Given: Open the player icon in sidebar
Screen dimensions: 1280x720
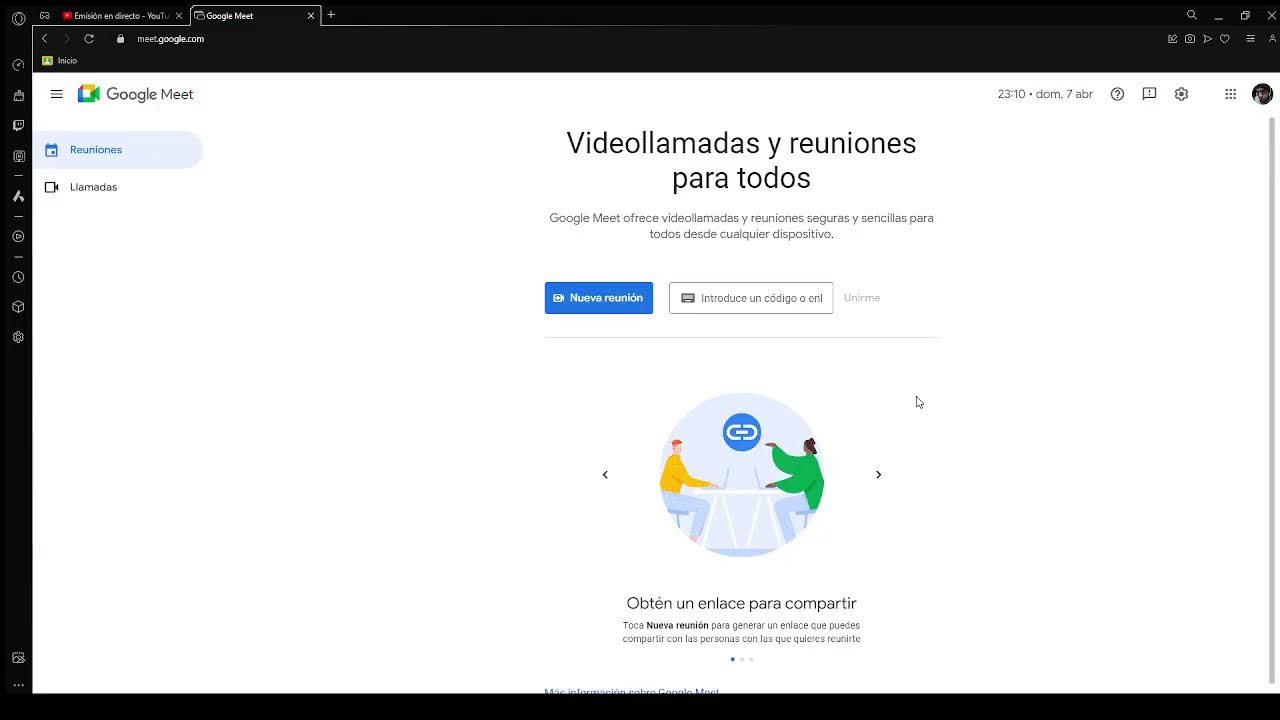Looking at the screenshot, I should (18, 237).
